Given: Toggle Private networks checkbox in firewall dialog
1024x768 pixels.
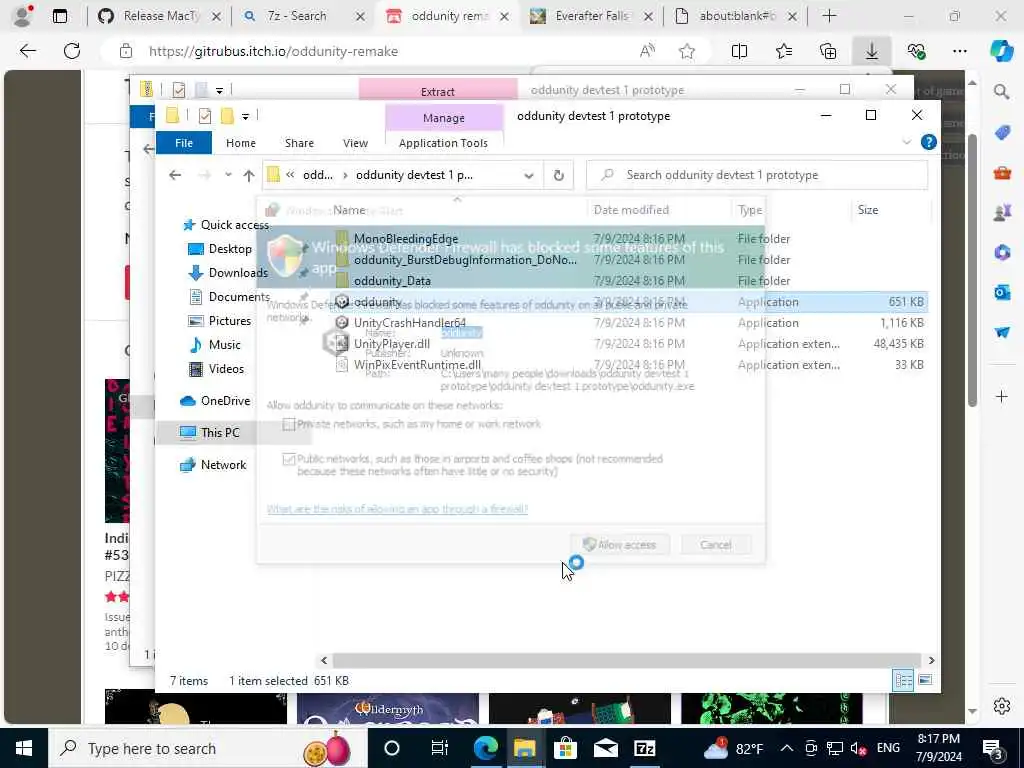Looking at the screenshot, I should 289,424.
